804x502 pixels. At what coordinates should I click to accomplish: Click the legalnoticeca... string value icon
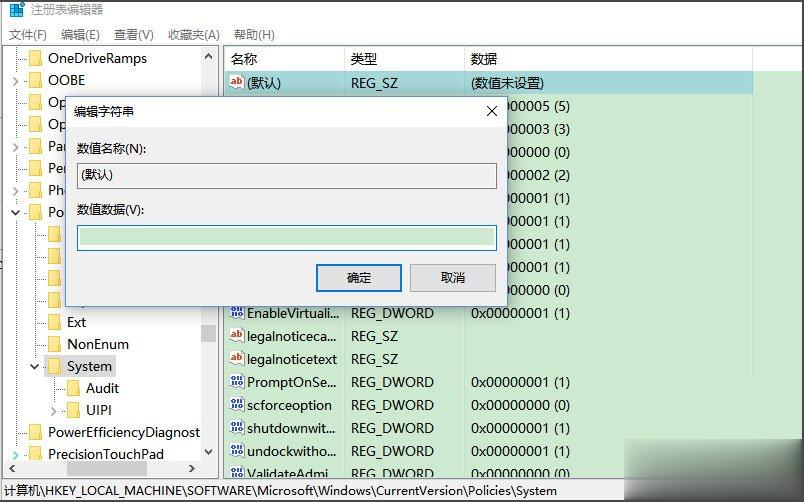point(236,335)
